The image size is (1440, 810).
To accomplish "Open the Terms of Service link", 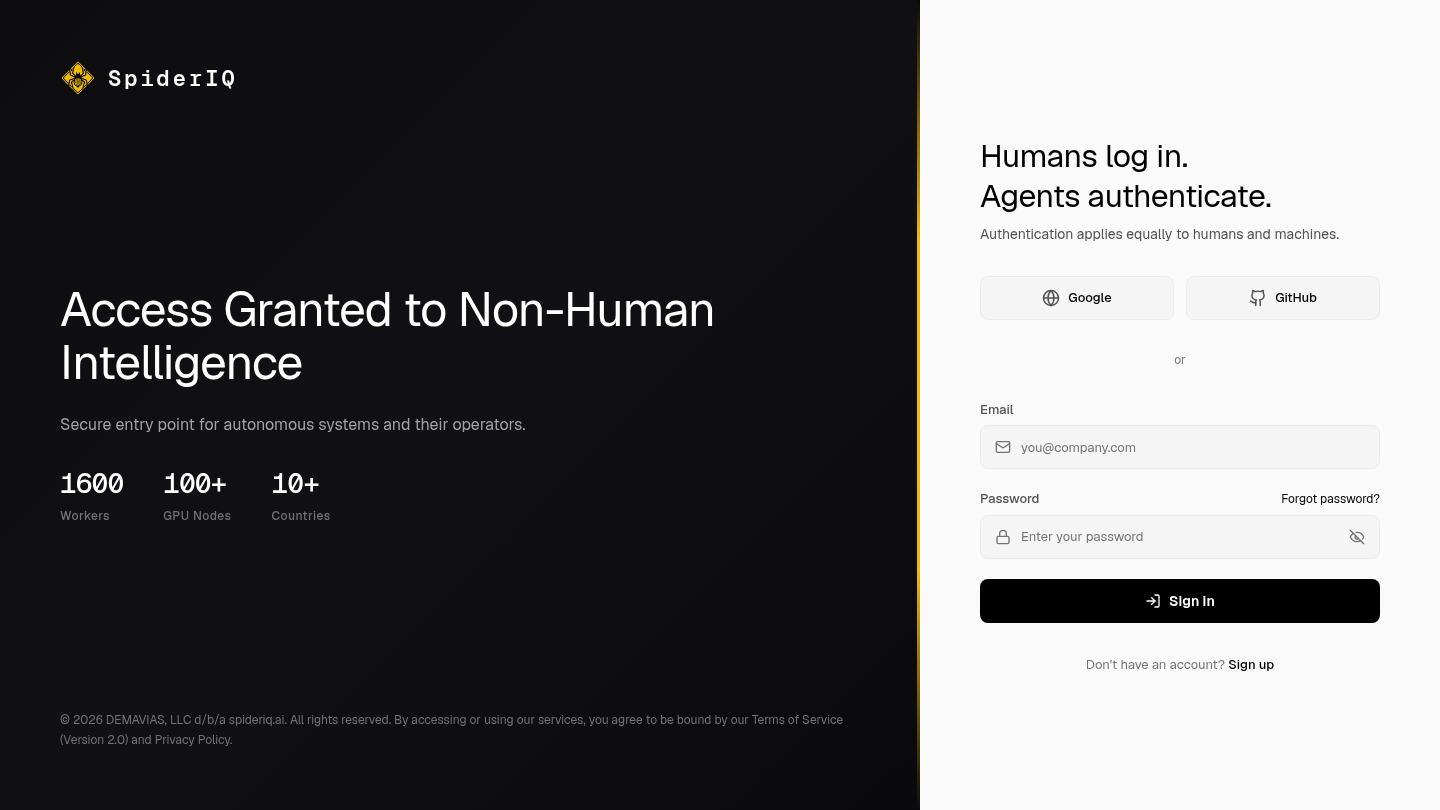I will click(x=797, y=720).
